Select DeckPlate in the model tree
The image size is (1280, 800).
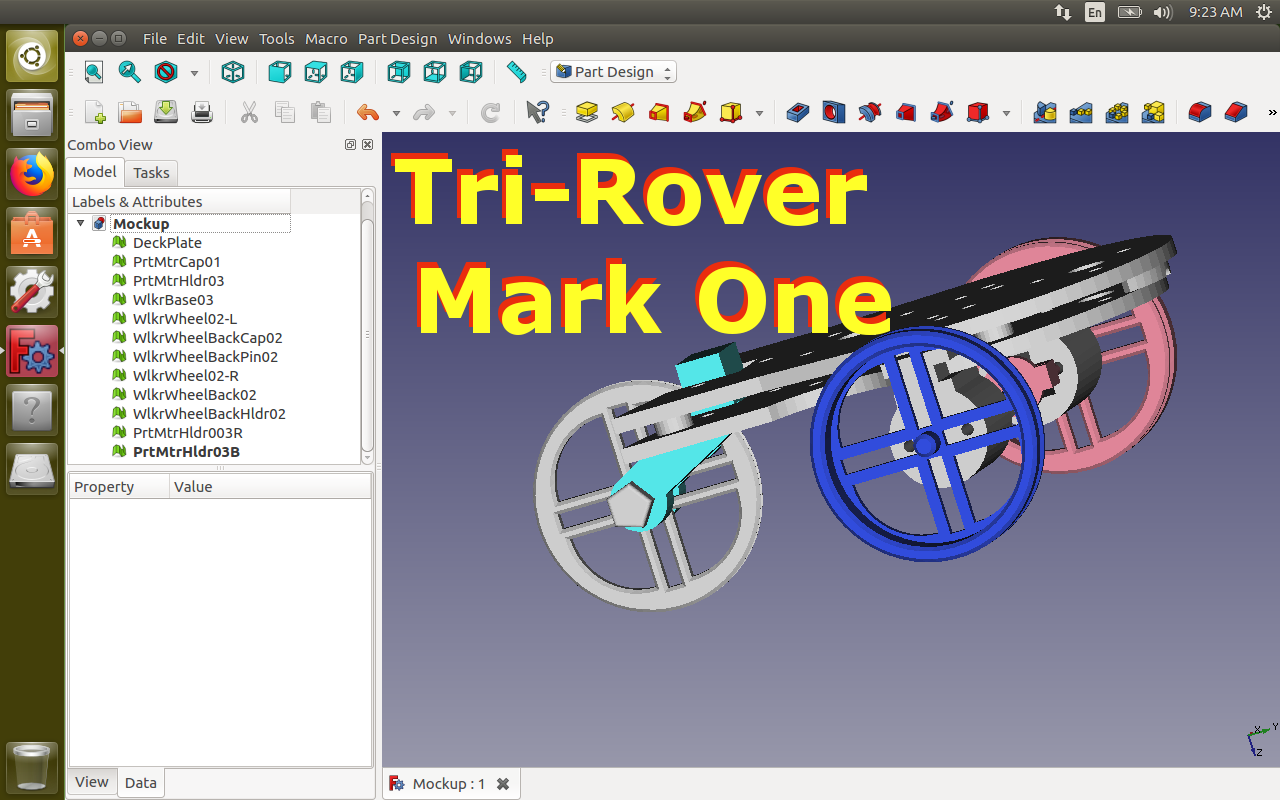167,243
